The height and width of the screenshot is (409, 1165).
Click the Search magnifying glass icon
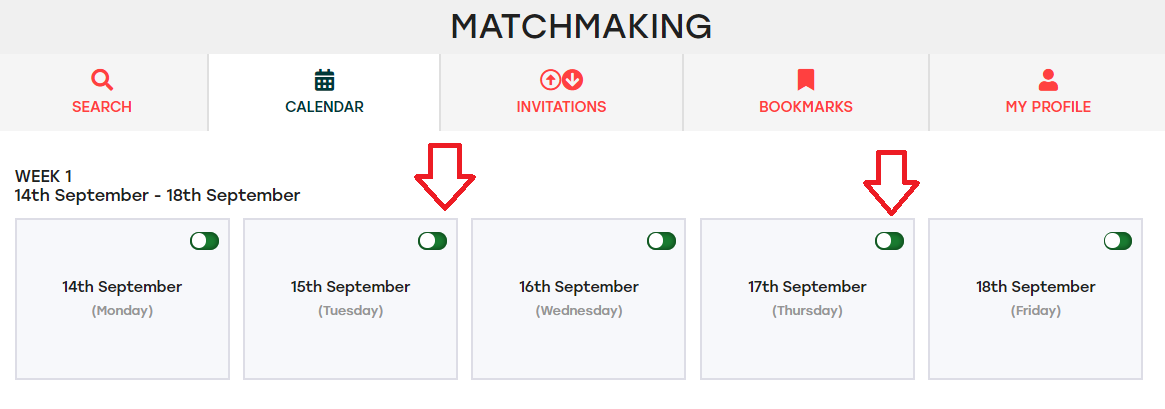click(x=102, y=80)
